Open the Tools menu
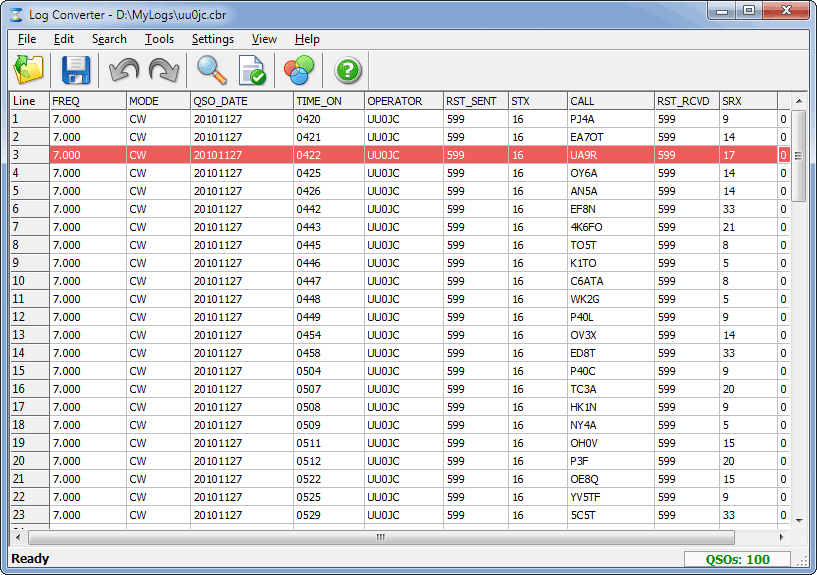Viewport: 817px width, 575px height. tap(159, 39)
